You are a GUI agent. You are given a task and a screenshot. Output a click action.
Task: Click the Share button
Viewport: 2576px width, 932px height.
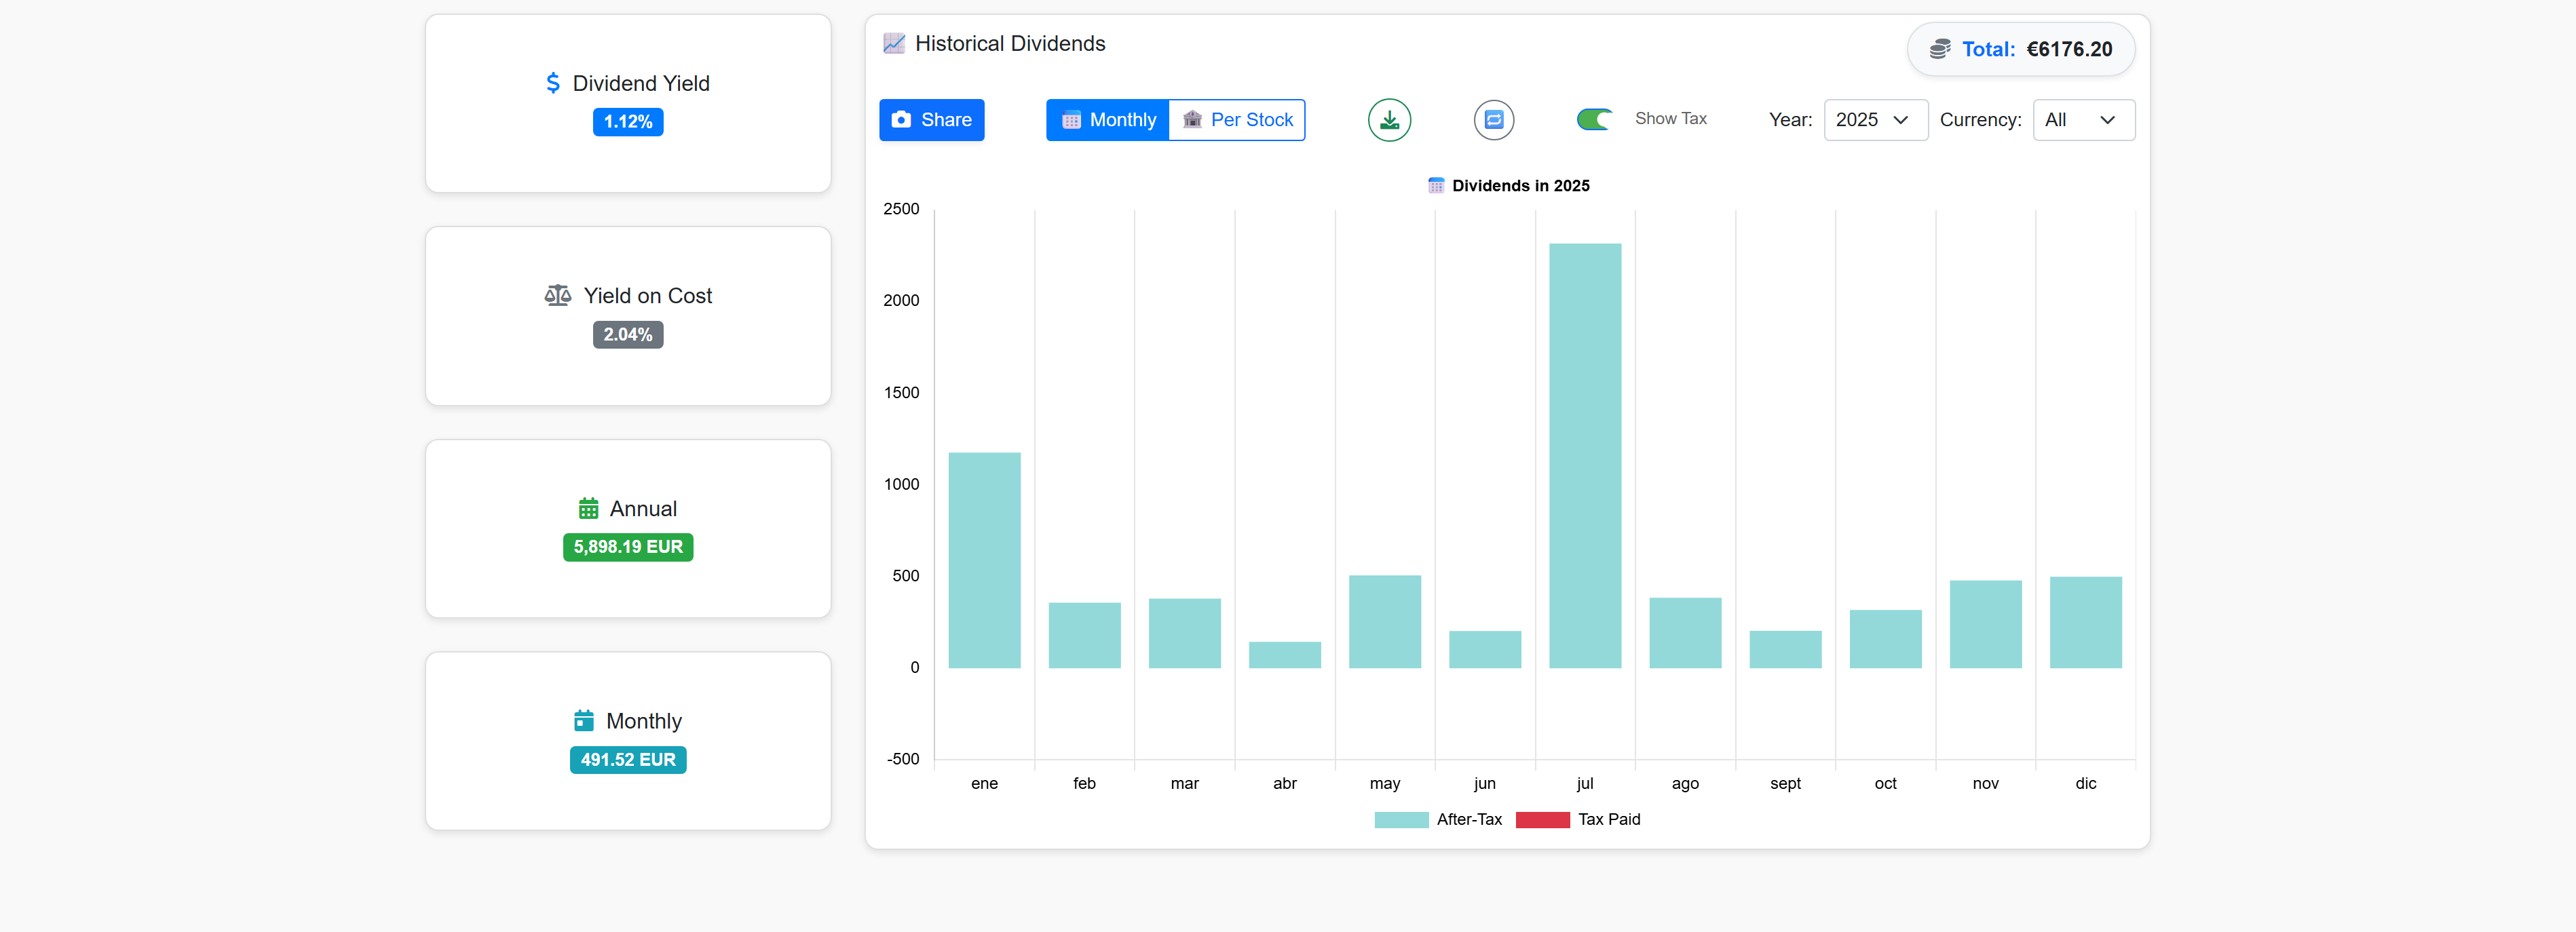(931, 119)
